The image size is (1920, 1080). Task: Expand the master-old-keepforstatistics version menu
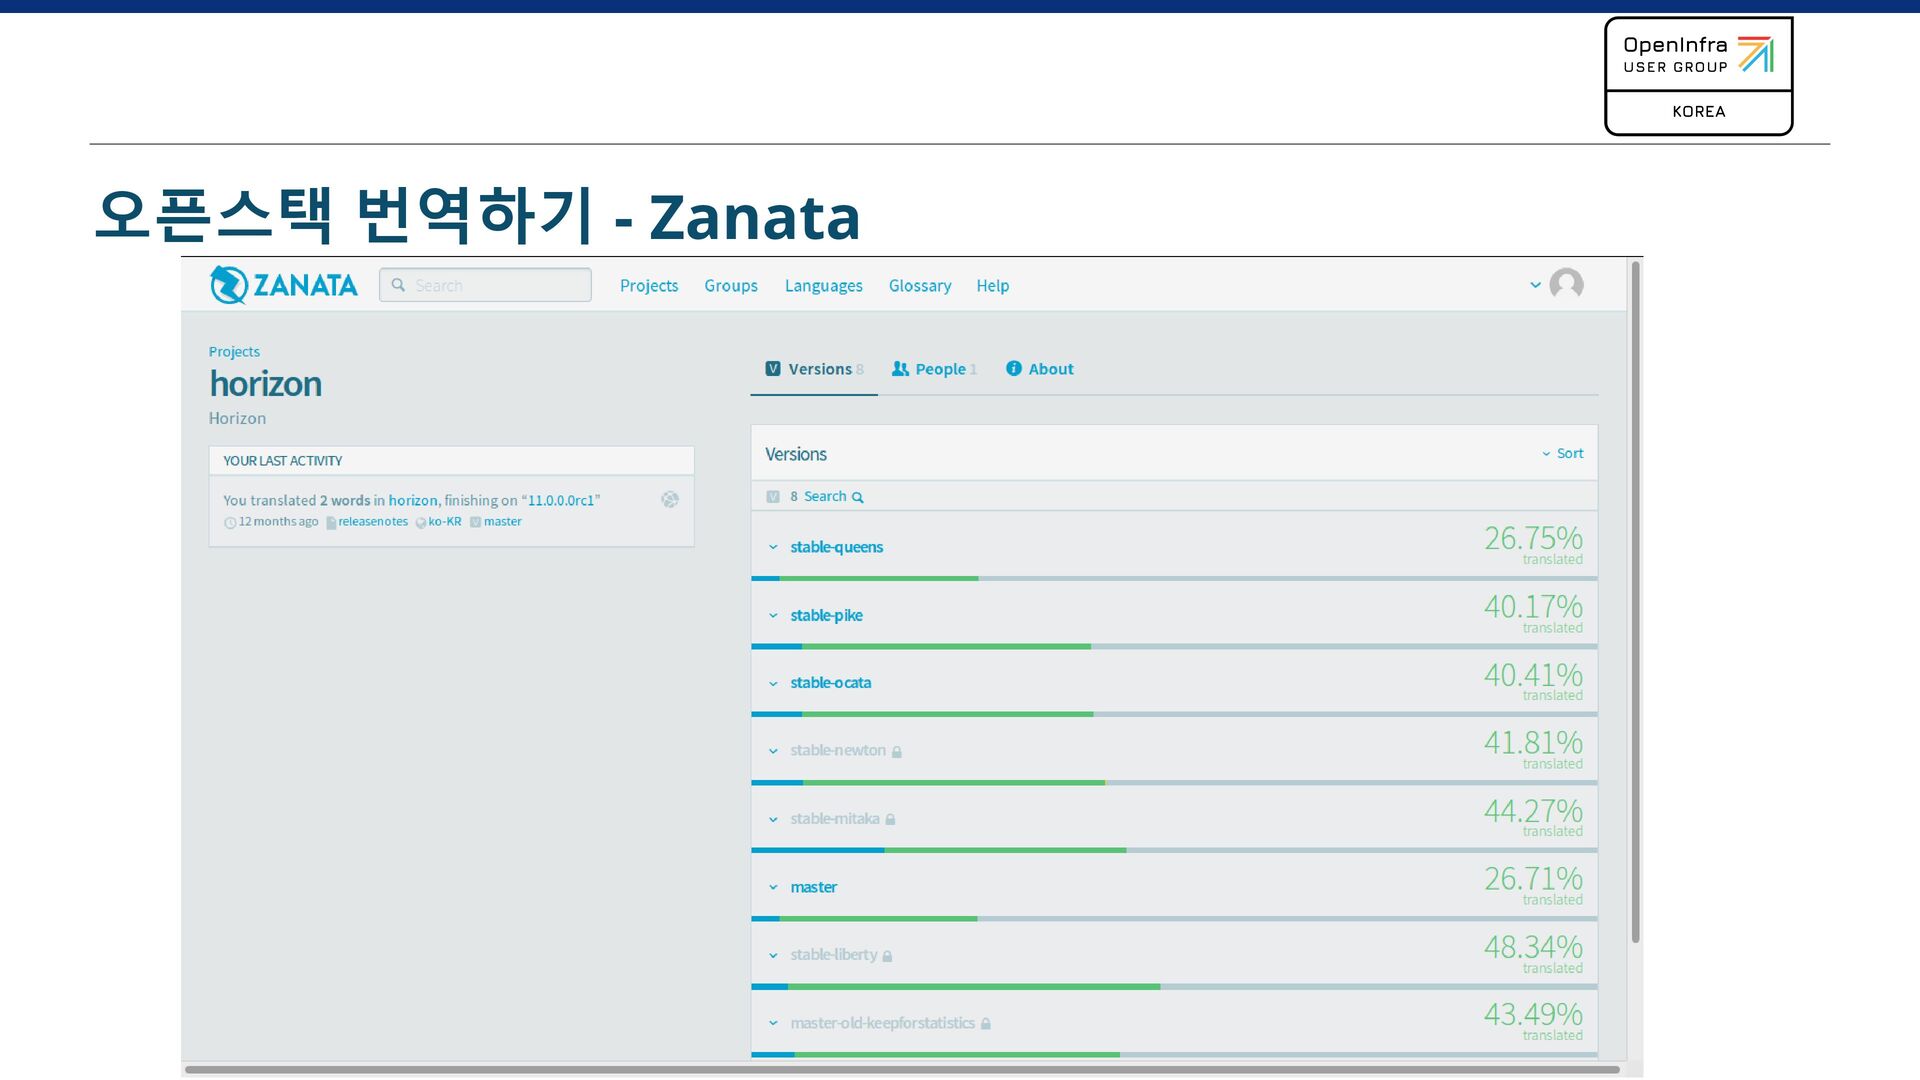coord(773,1024)
